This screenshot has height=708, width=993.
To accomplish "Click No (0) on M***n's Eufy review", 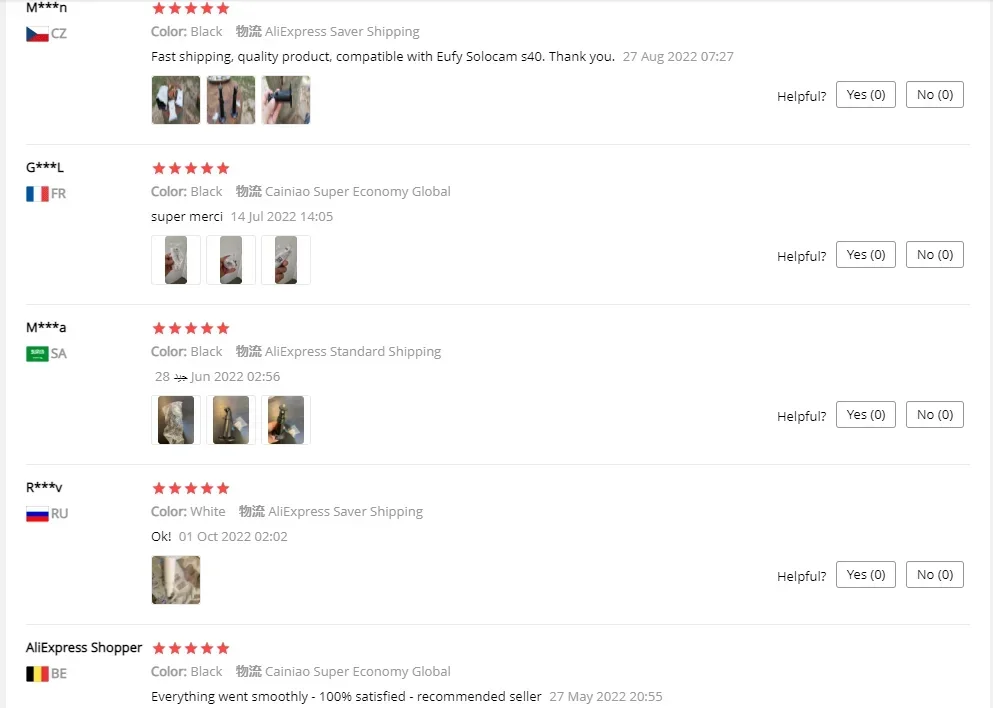I will 934,94.
